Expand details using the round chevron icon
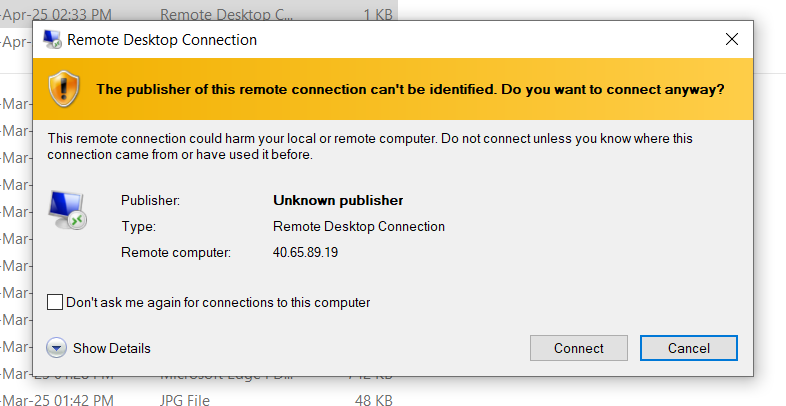 coord(56,348)
